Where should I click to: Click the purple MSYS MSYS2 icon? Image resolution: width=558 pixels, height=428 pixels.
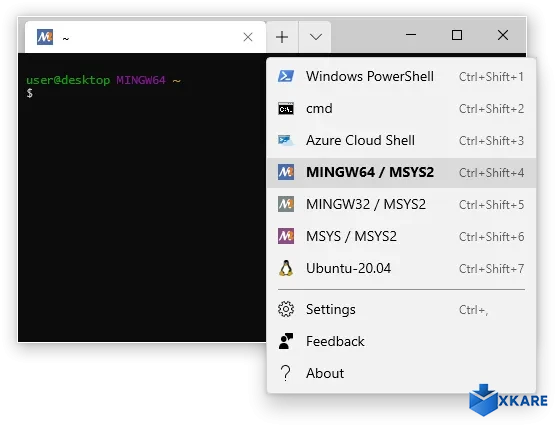pos(286,236)
